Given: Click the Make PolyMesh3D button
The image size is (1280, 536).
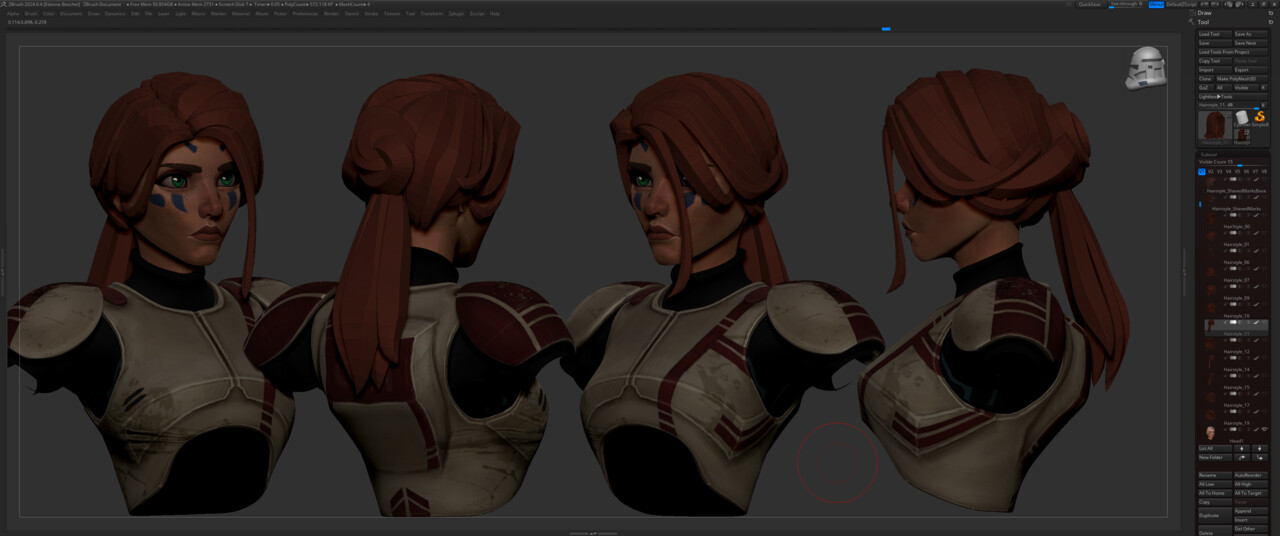Looking at the screenshot, I should (x=1242, y=78).
